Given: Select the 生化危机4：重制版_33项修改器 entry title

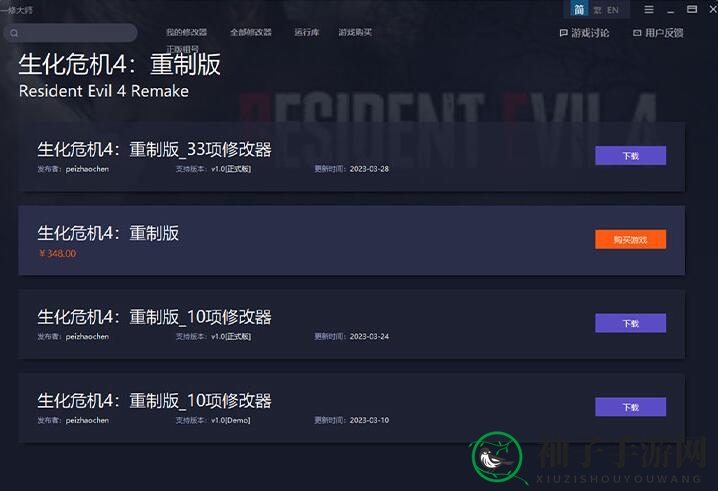Looking at the screenshot, I should coord(154,149).
